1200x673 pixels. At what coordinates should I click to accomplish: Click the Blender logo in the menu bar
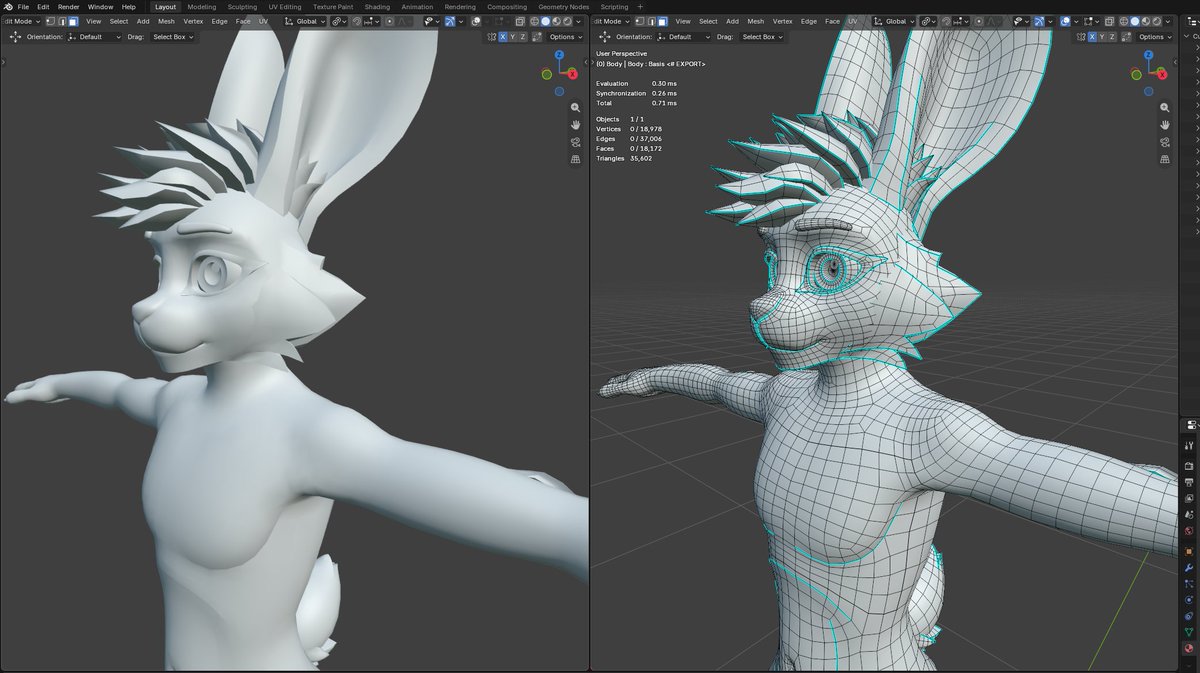[7, 6]
